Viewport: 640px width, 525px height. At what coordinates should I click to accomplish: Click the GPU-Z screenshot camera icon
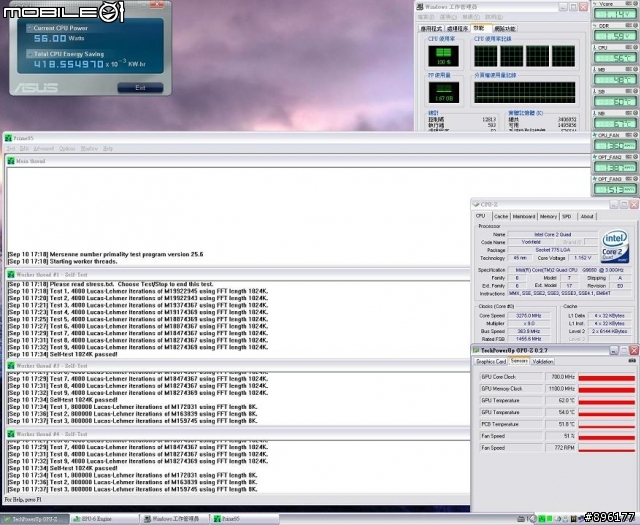click(x=632, y=361)
